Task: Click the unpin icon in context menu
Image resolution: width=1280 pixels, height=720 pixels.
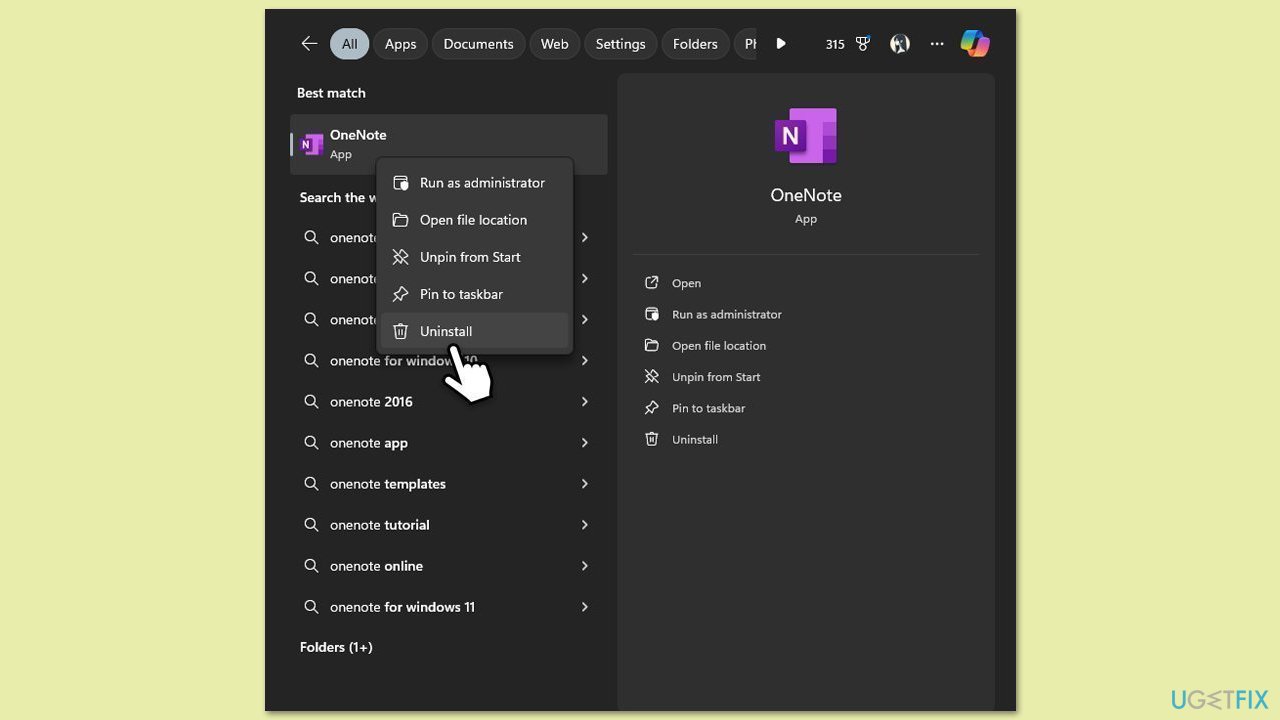Action: coord(401,257)
